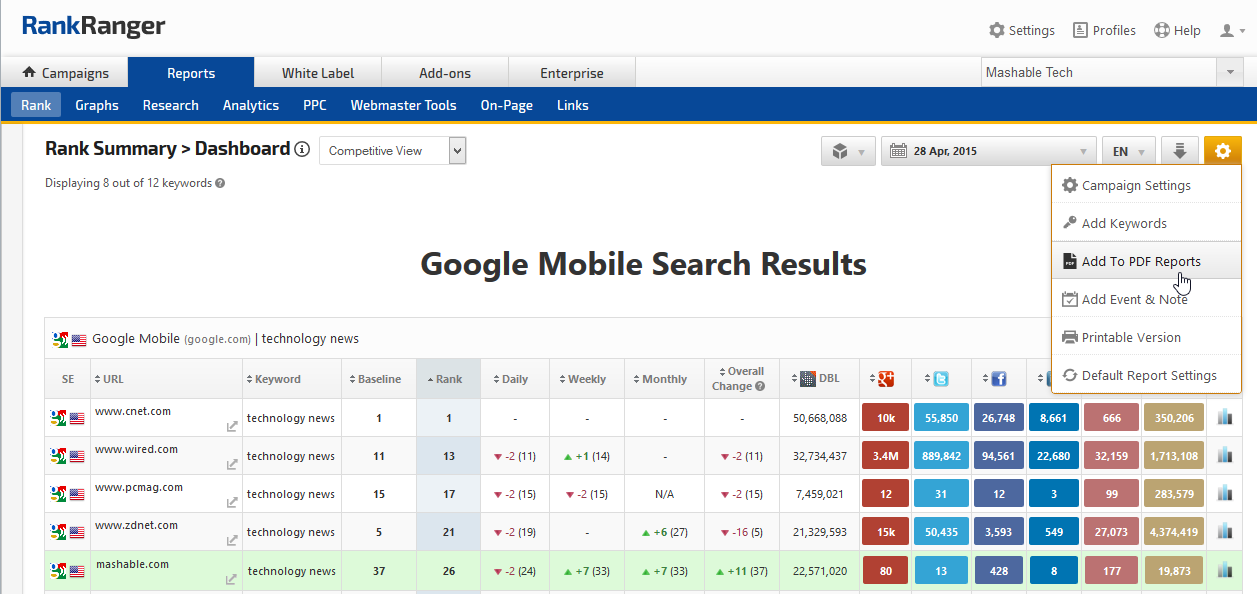Go to the Webmaster Tools section
Viewport: 1257px width, 594px height.
[x=403, y=105]
